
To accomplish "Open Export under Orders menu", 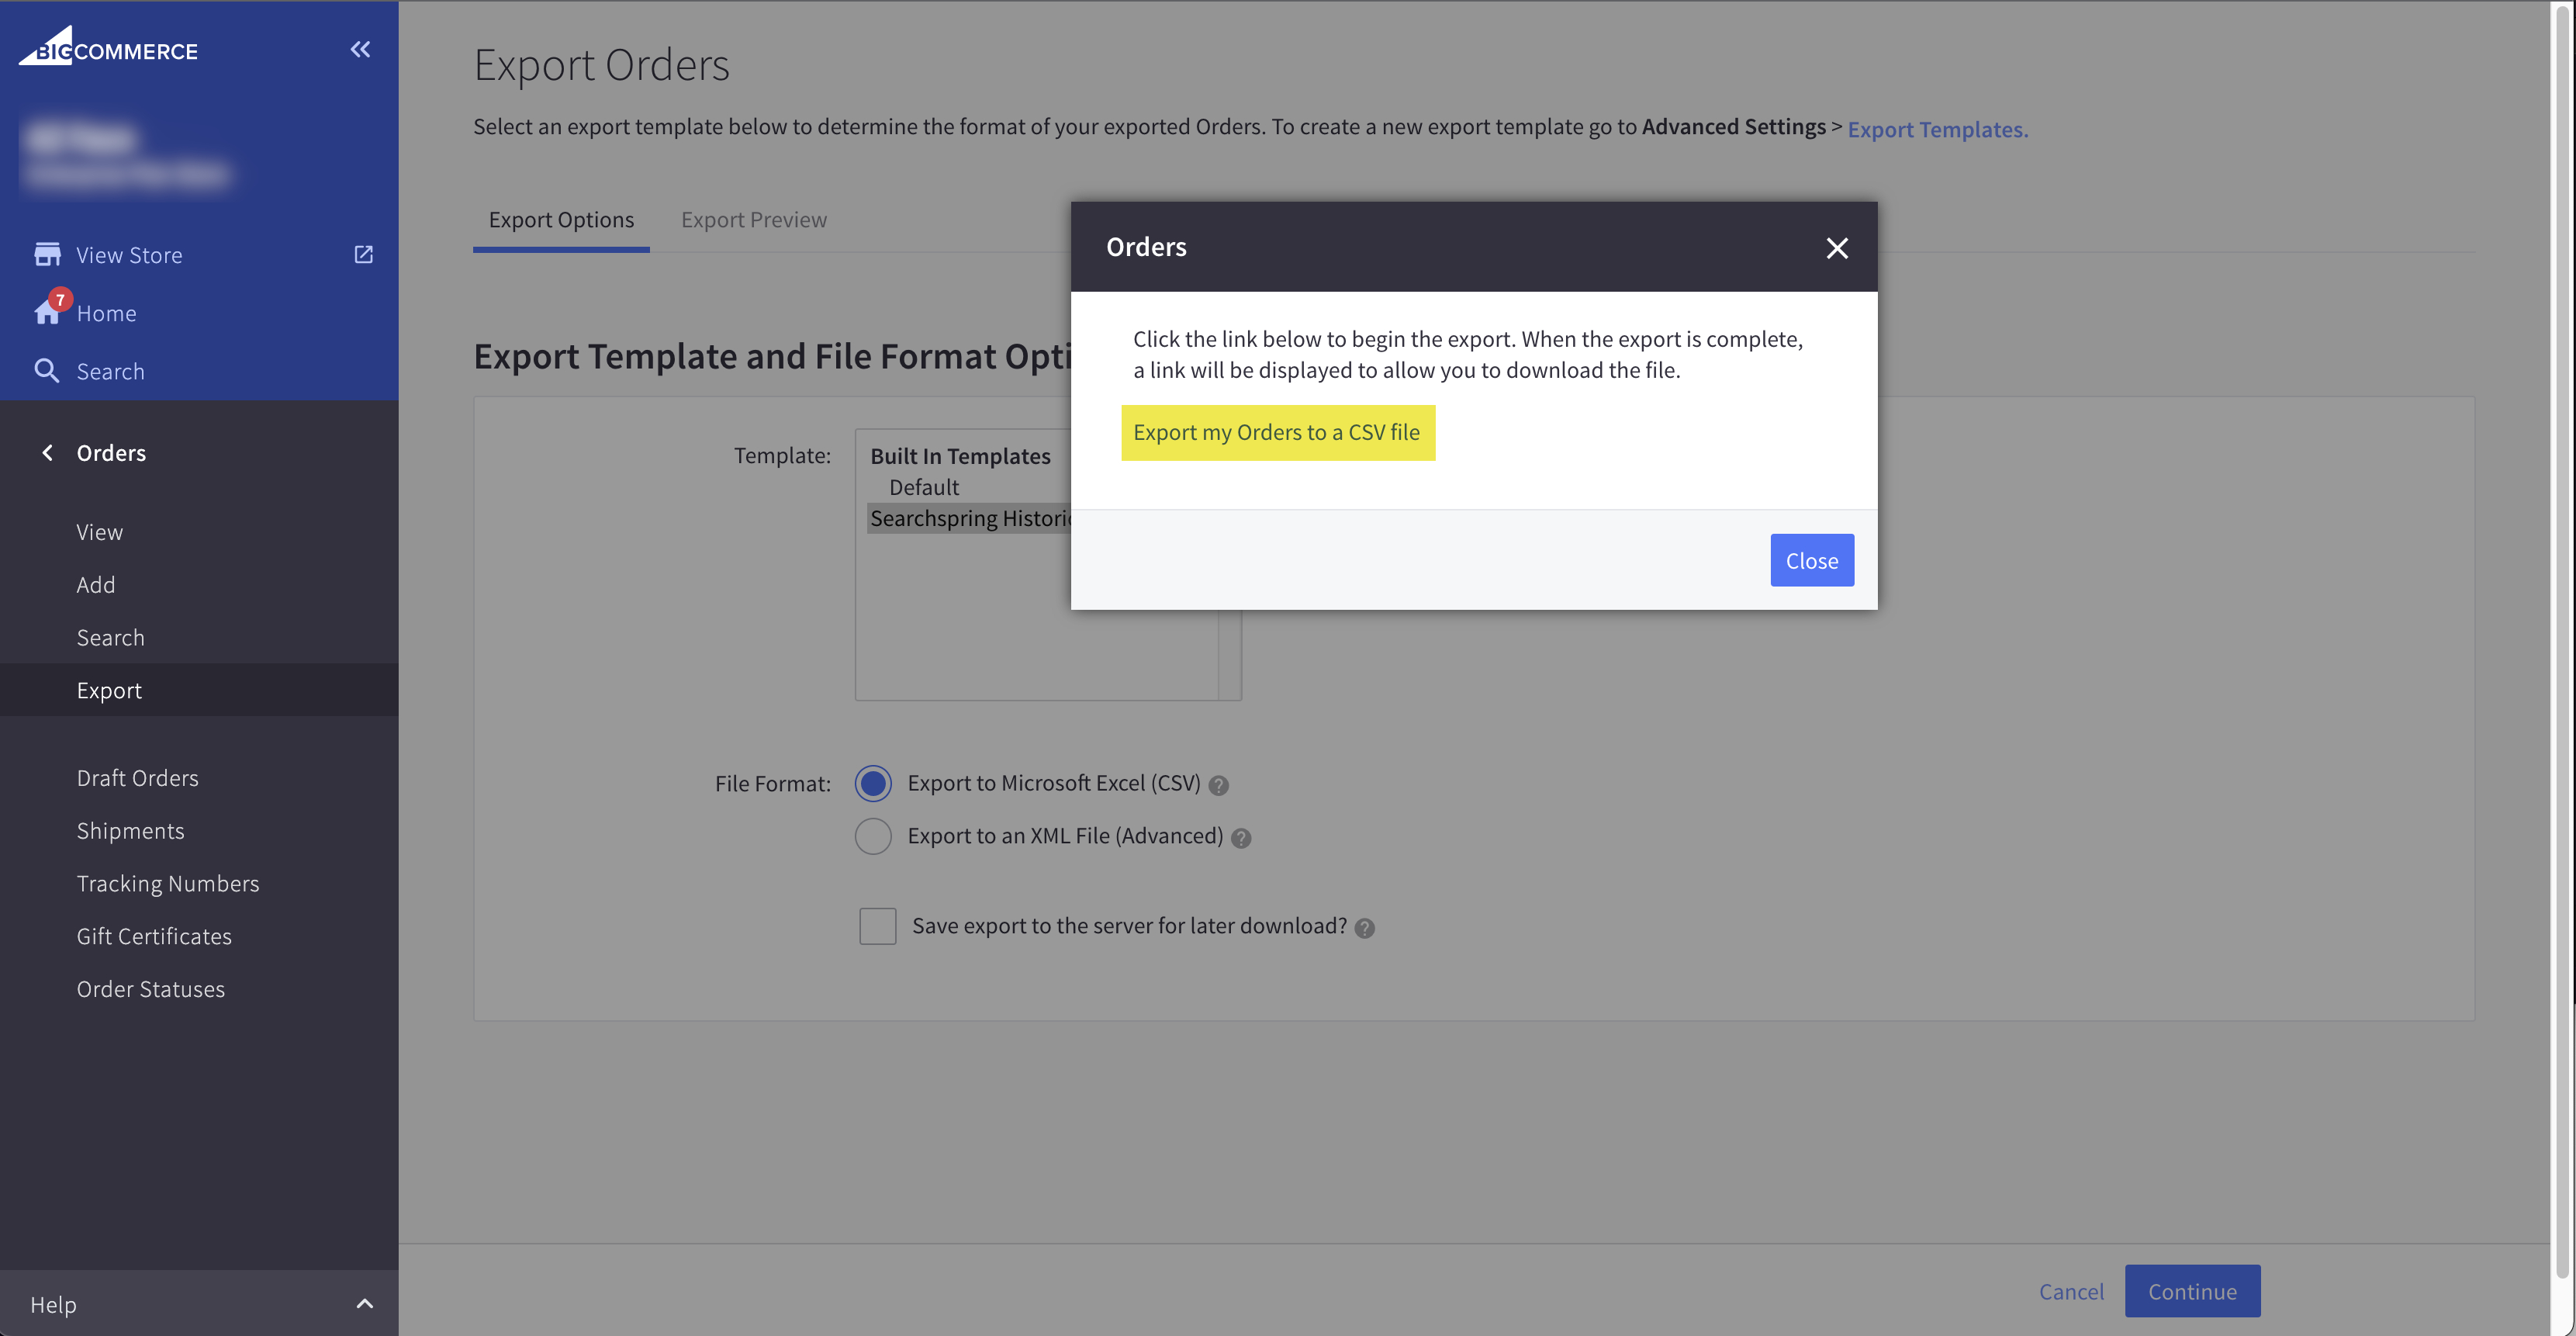I will pyautogui.click(x=199, y=690).
